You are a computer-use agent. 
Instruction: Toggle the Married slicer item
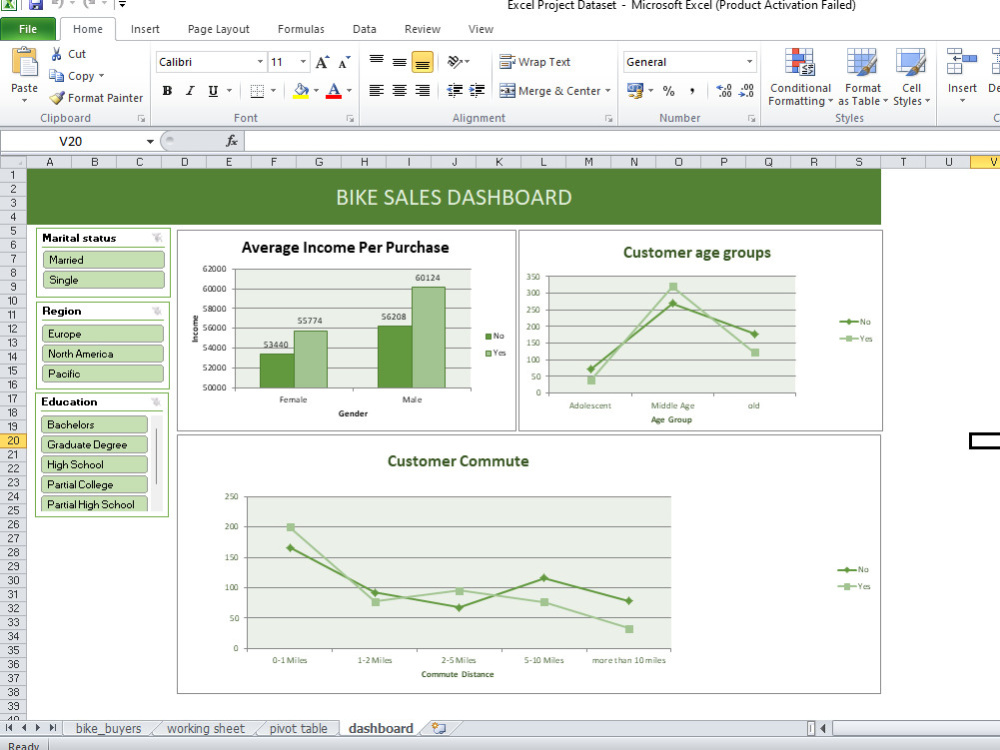103,260
